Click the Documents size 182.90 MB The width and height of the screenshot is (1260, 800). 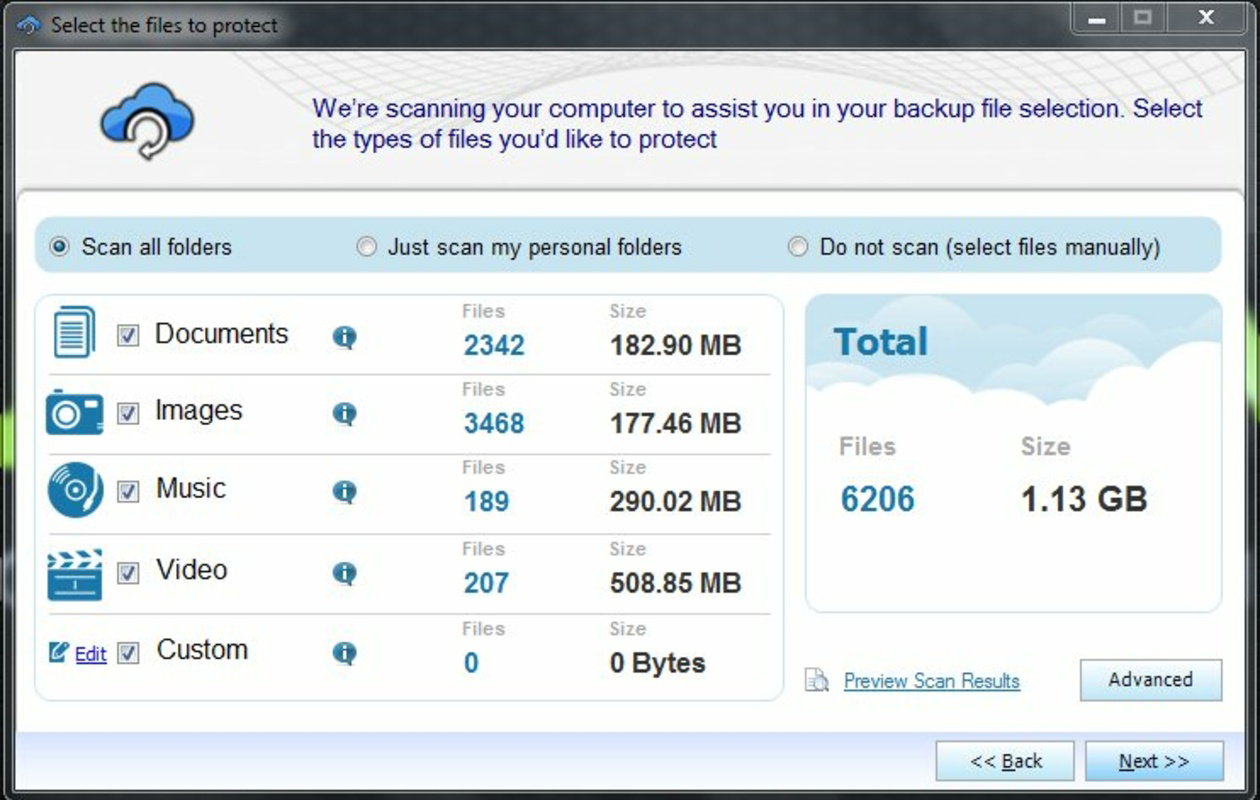point(676,345)
